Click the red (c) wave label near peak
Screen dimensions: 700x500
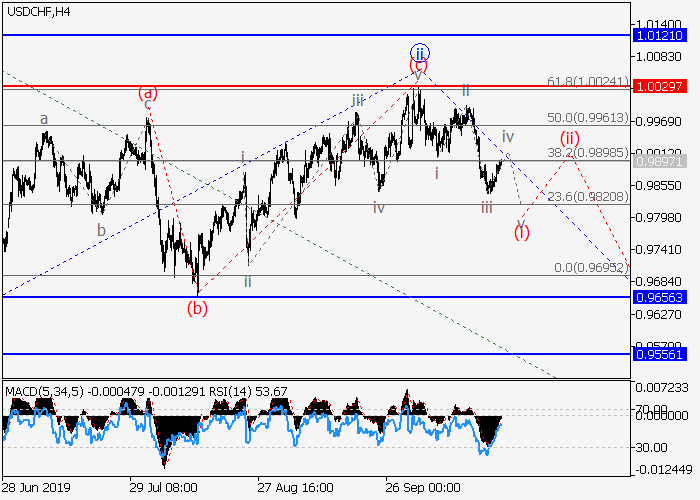(x=418, y=67)
